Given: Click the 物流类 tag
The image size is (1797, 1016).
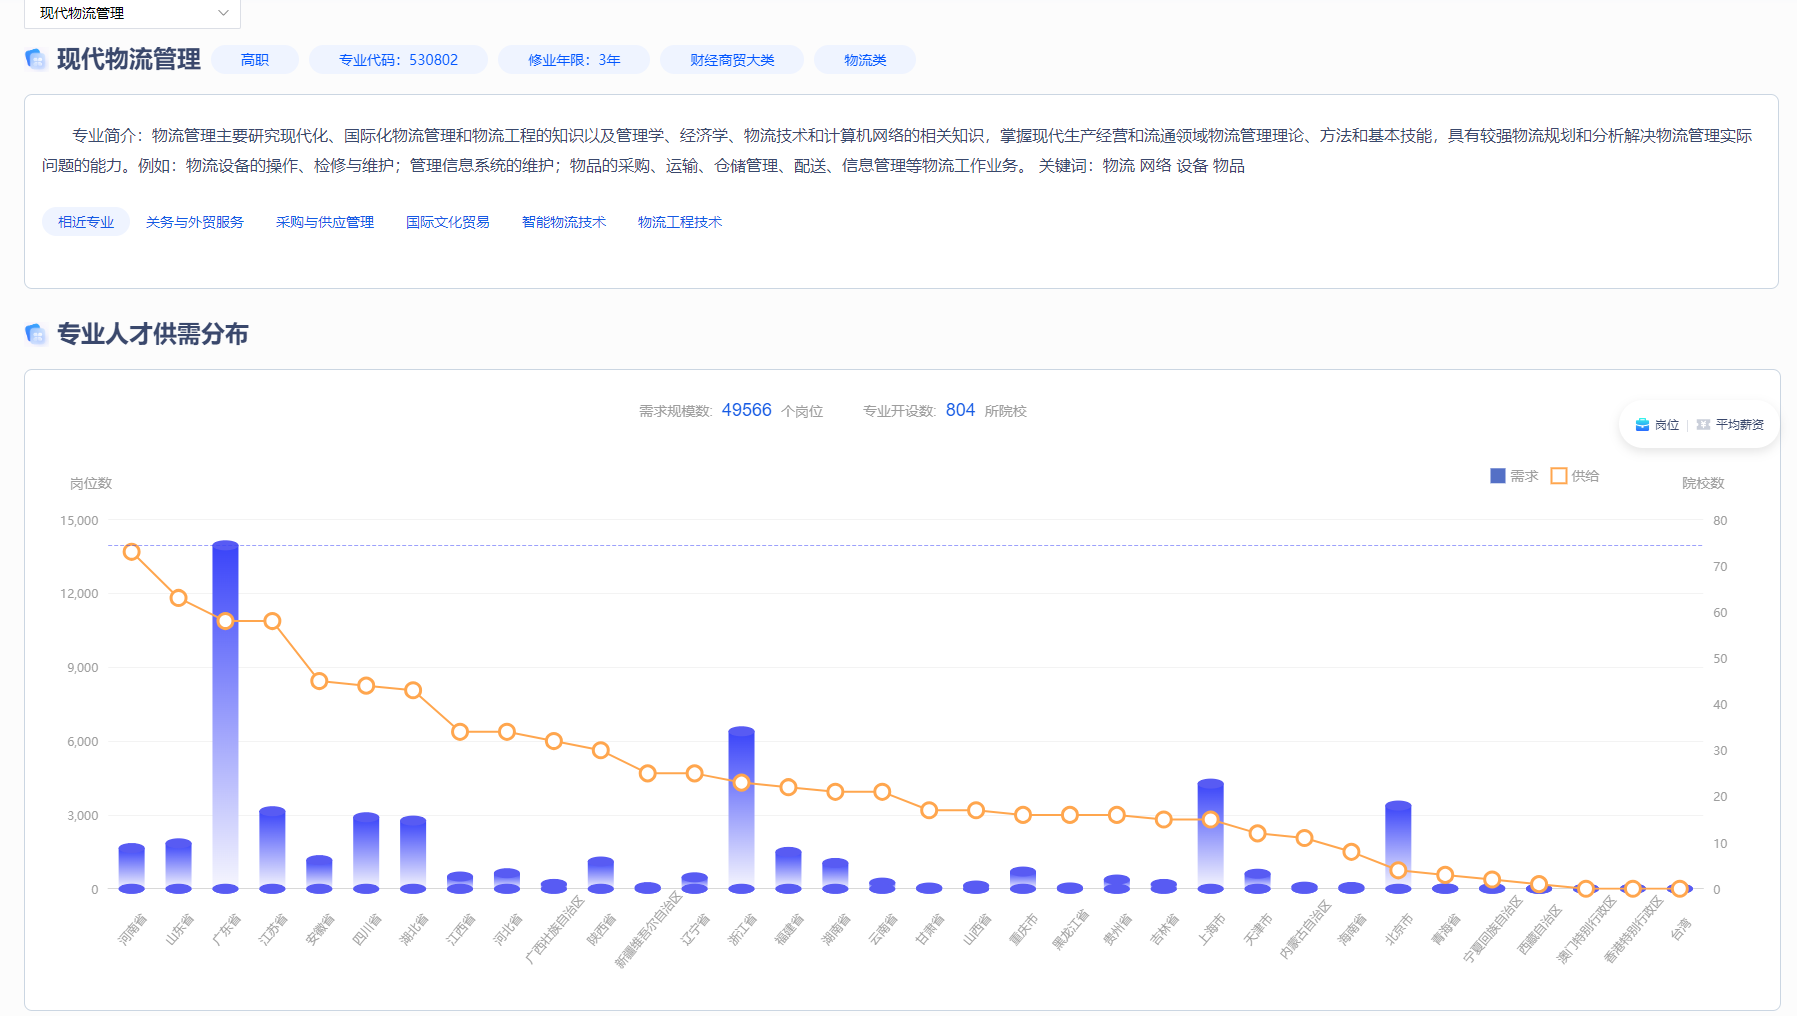Looking at the screenshot, I should click(x=865, y=60).
